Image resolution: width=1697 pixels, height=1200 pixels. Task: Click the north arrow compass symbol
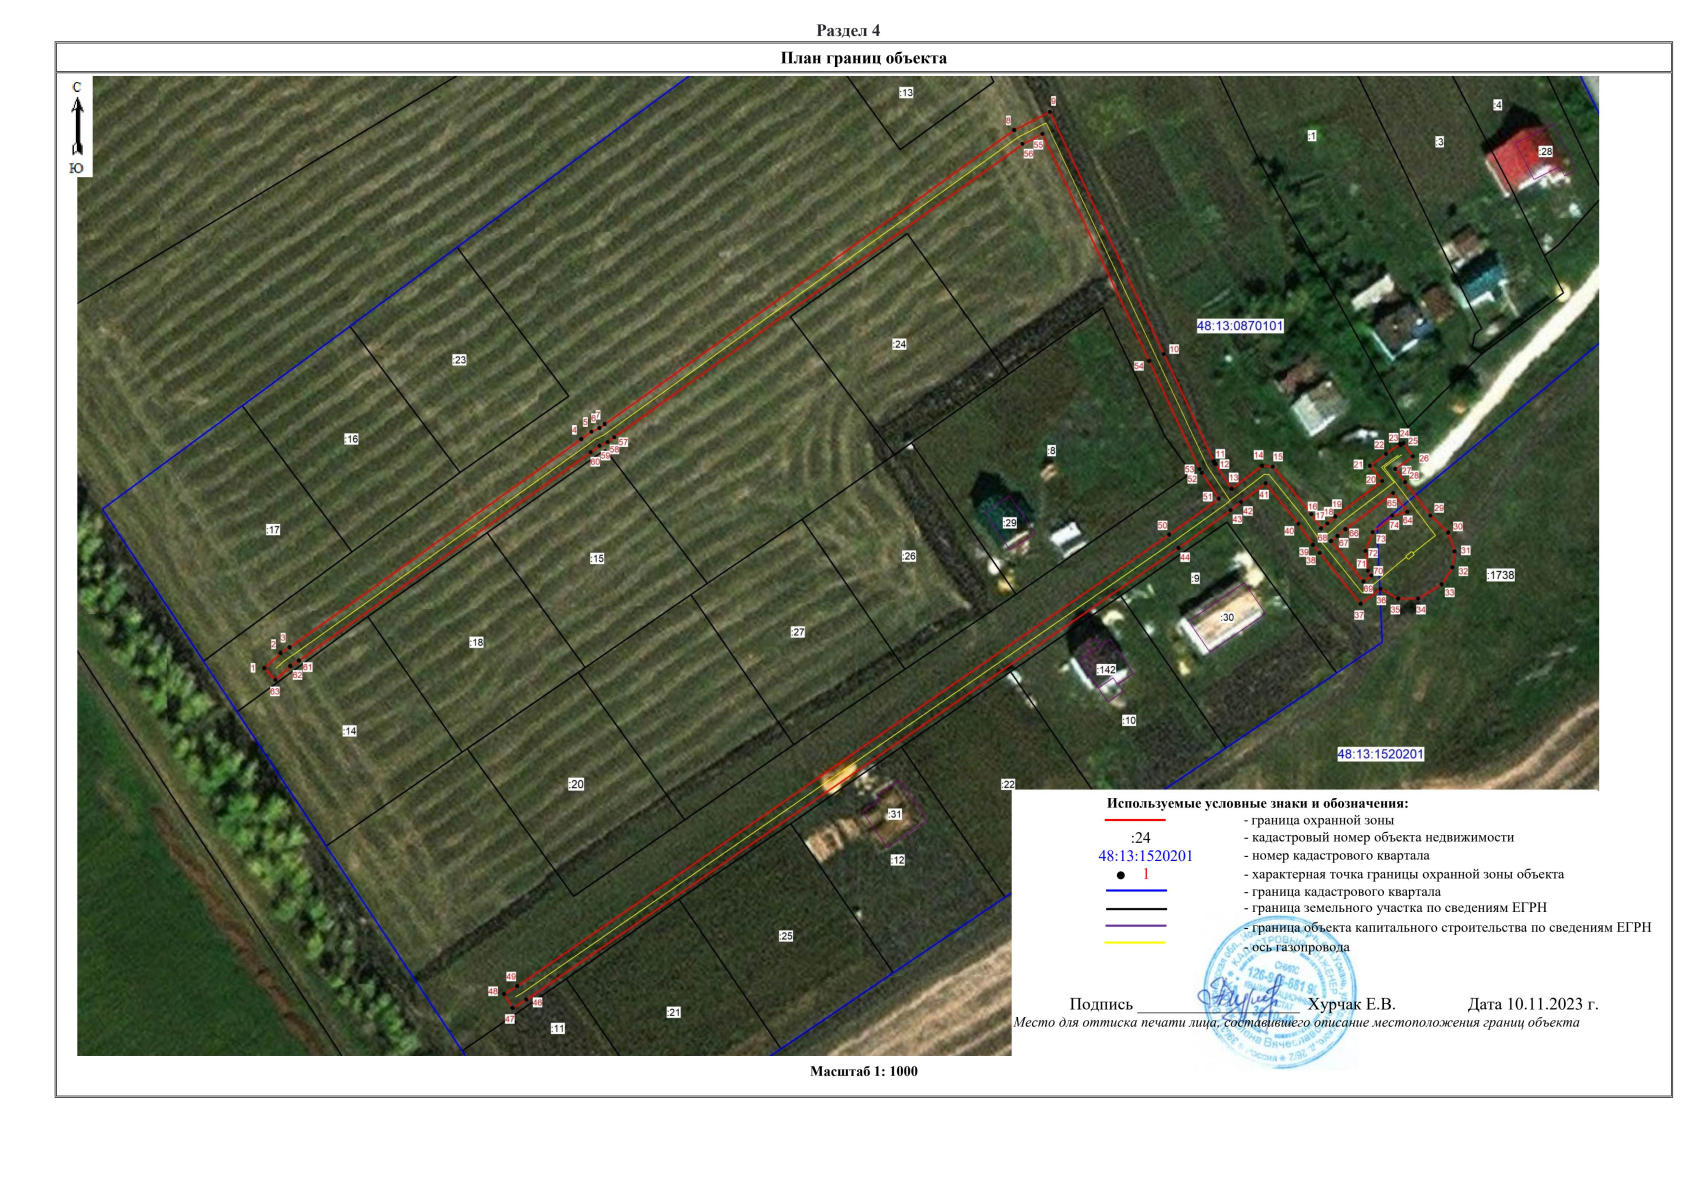(77, 126)
